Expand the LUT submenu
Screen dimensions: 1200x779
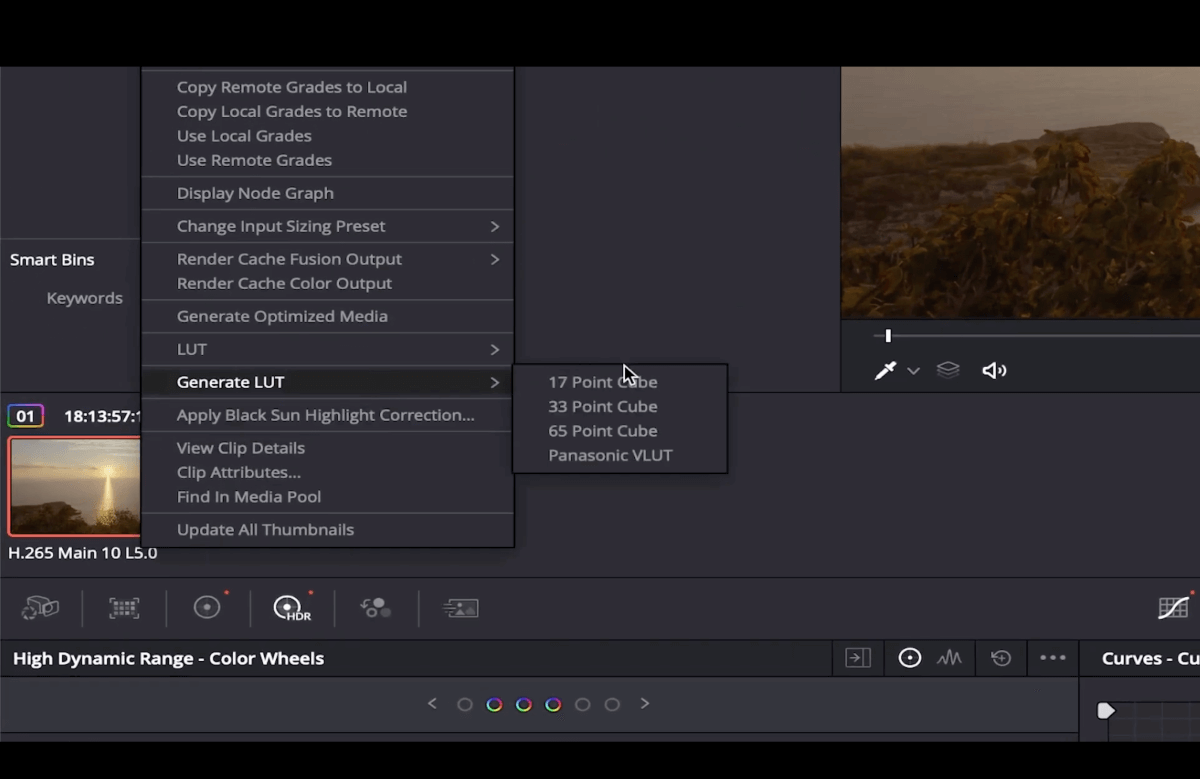tap(328, 349)
